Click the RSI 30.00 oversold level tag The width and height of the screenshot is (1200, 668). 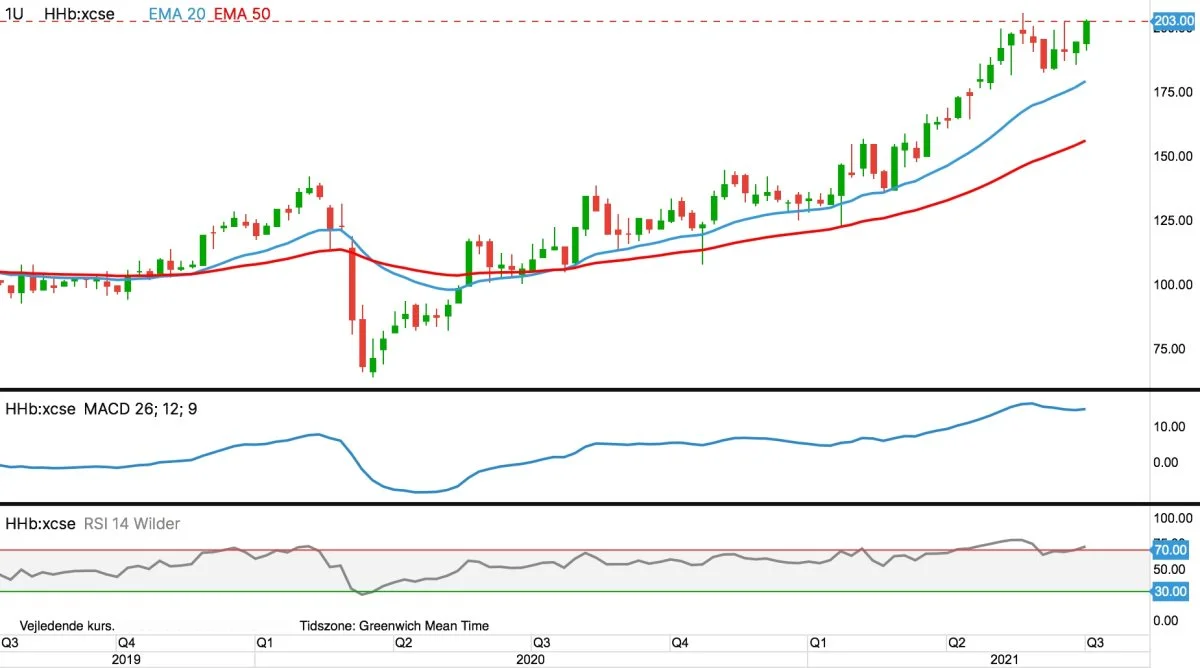coord(1170,591)
